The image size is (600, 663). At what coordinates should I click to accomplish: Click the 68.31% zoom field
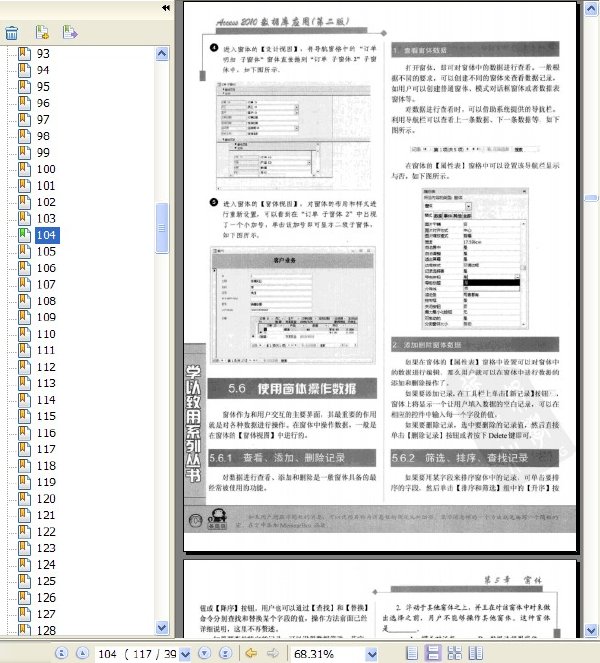328,654
